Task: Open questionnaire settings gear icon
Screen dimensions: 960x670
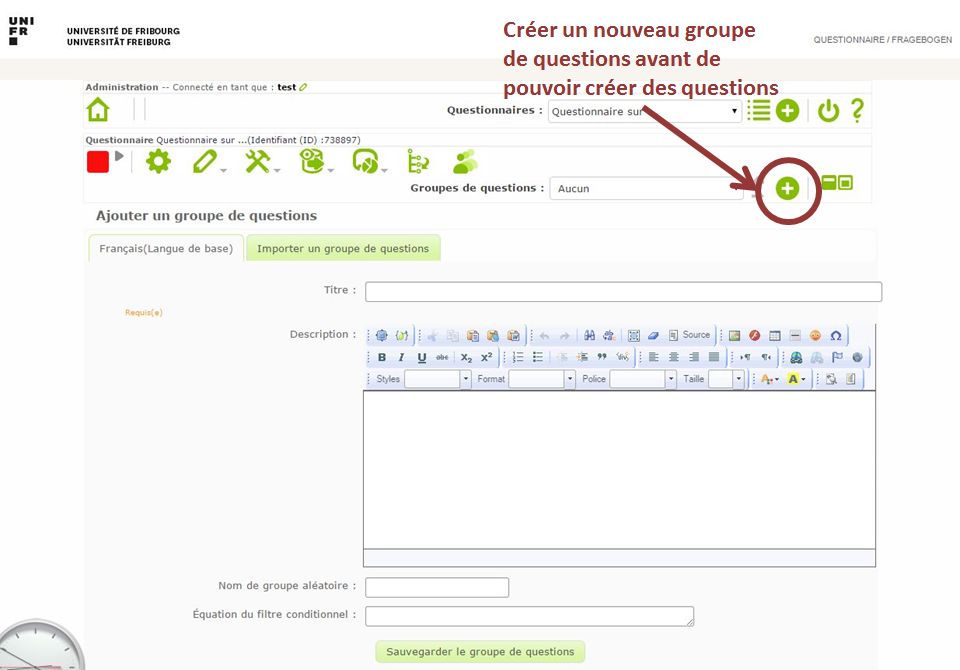Action: click(158, 161)
